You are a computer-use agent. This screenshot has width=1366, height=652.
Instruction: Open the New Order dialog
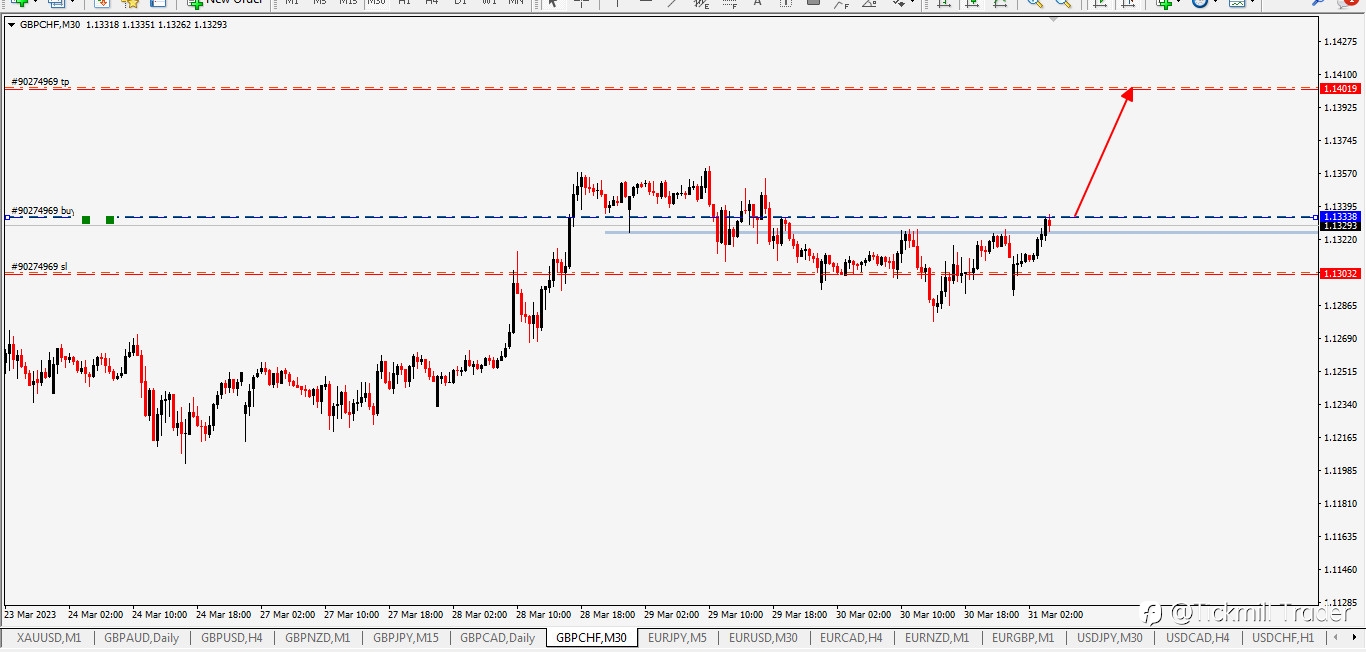coord(227,3)
